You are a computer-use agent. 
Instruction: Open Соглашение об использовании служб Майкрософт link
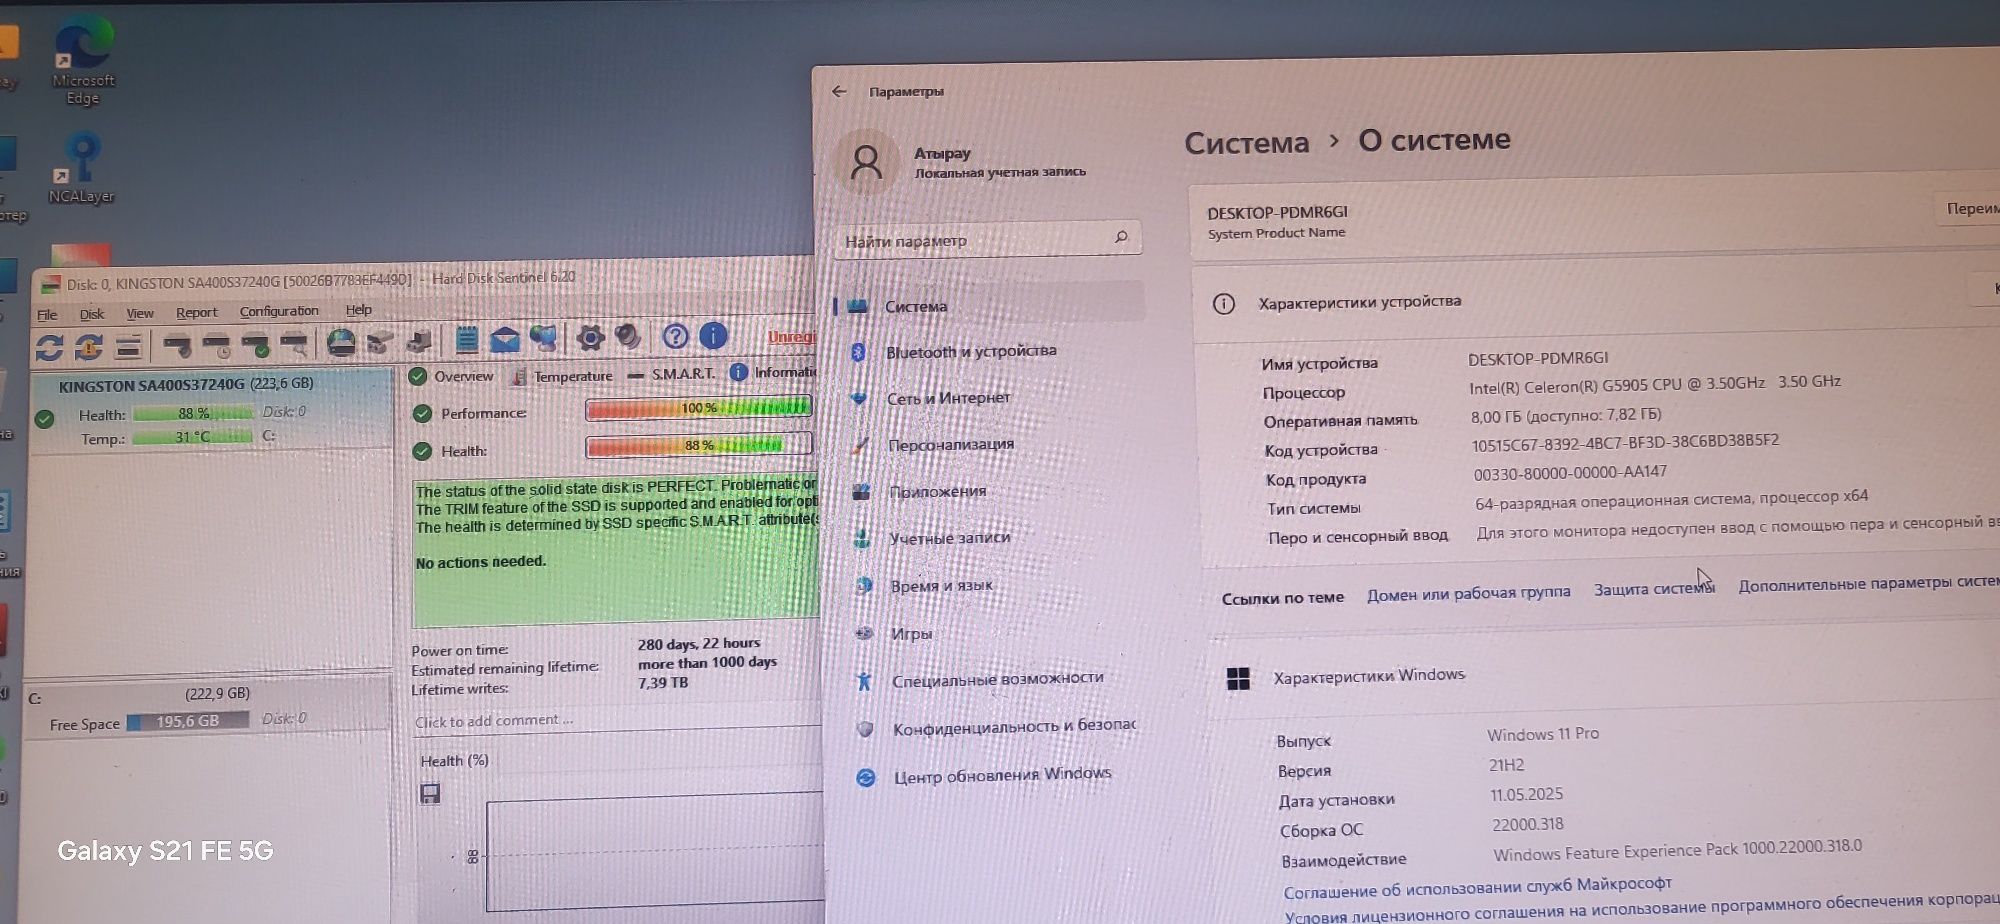1477,887
